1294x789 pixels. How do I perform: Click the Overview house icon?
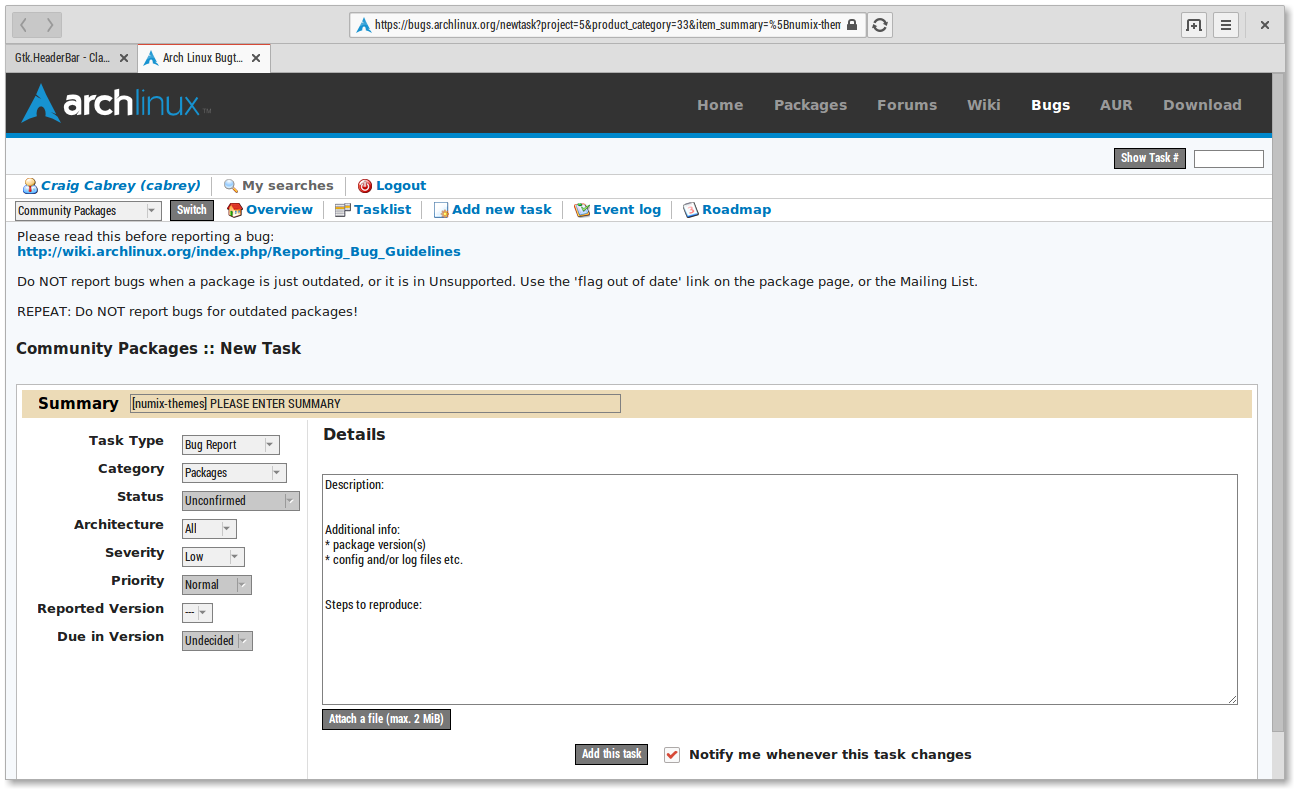tap(235, 210)
